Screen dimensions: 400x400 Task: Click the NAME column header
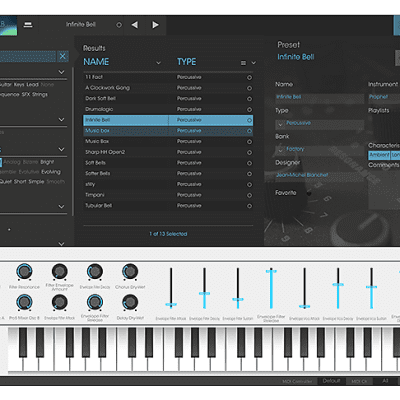[96, 62]
